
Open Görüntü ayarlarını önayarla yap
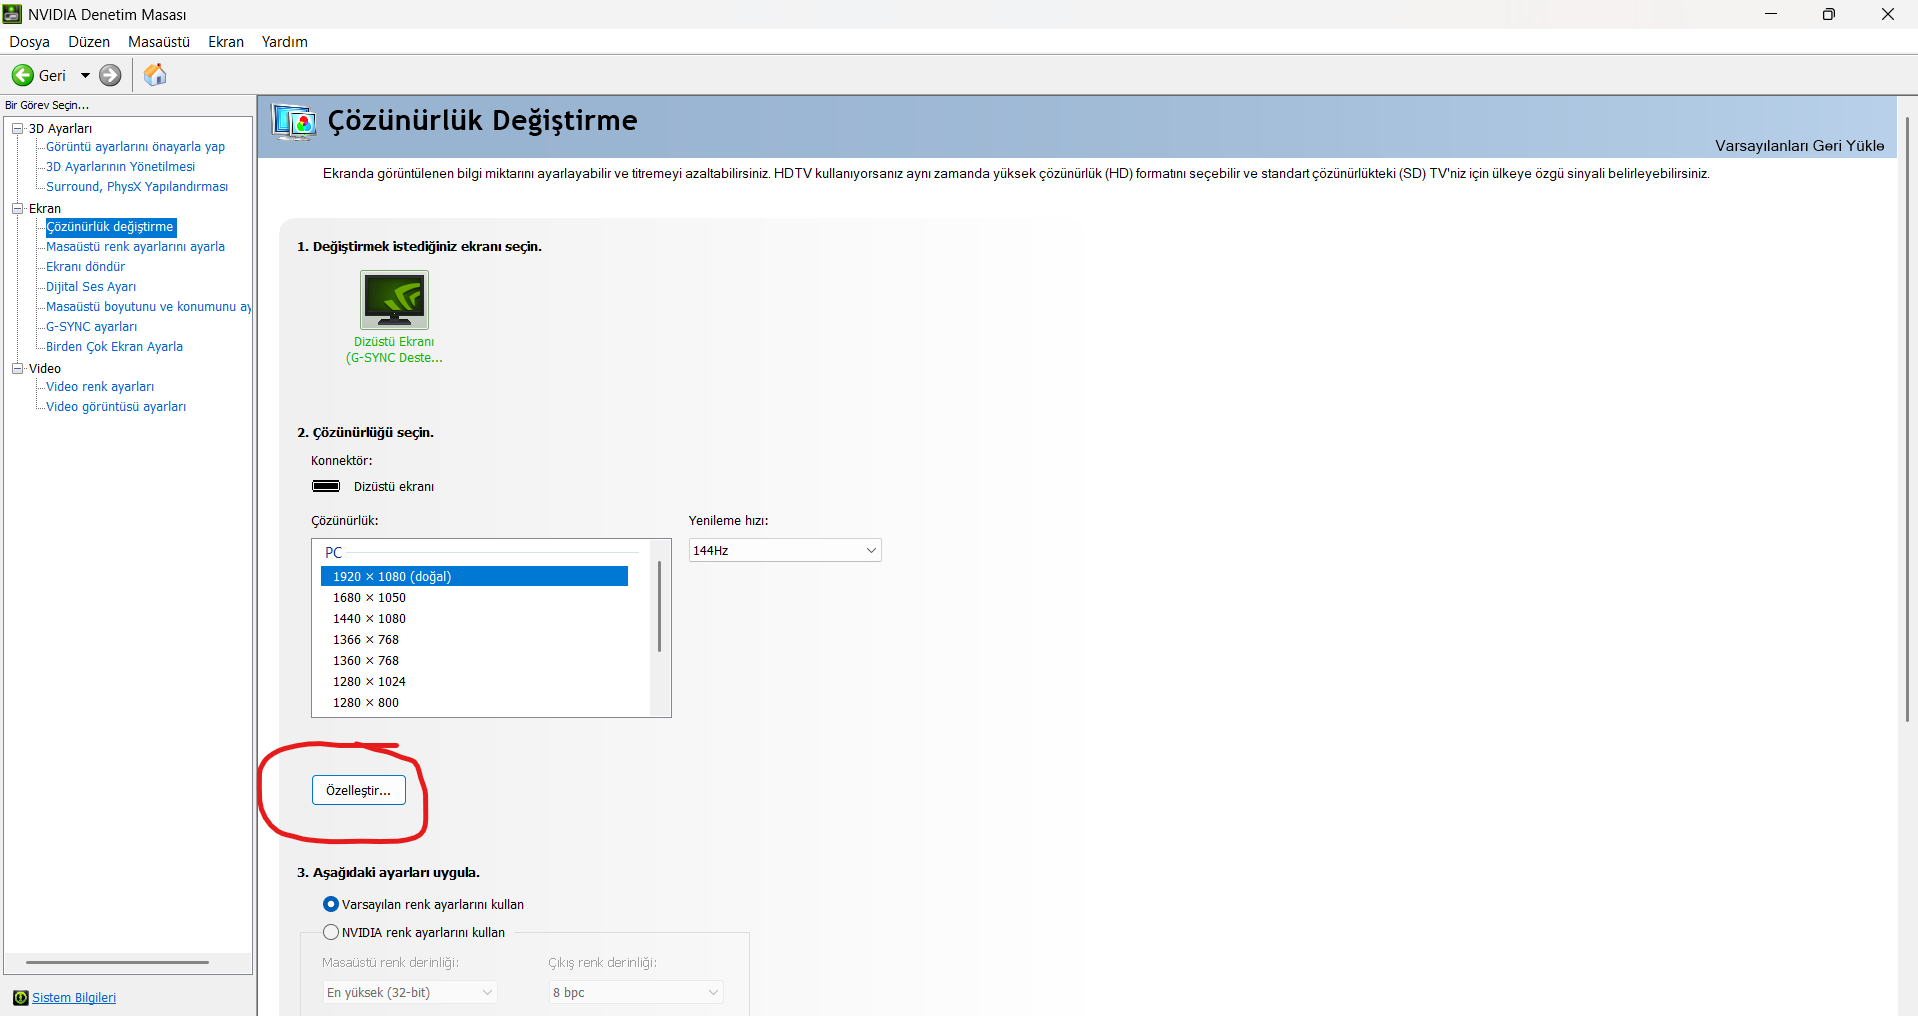coord(135,147)
